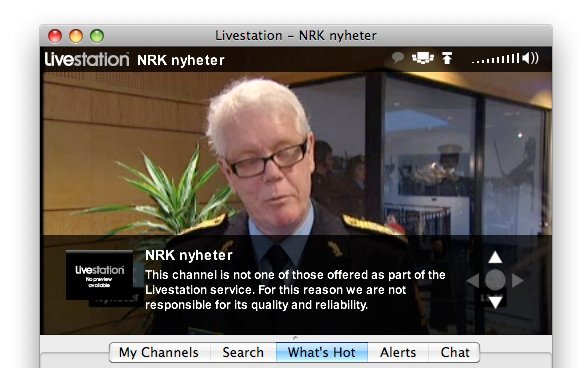
Task: Open the chat speech bubble icon
Action: tap(398, 58)
